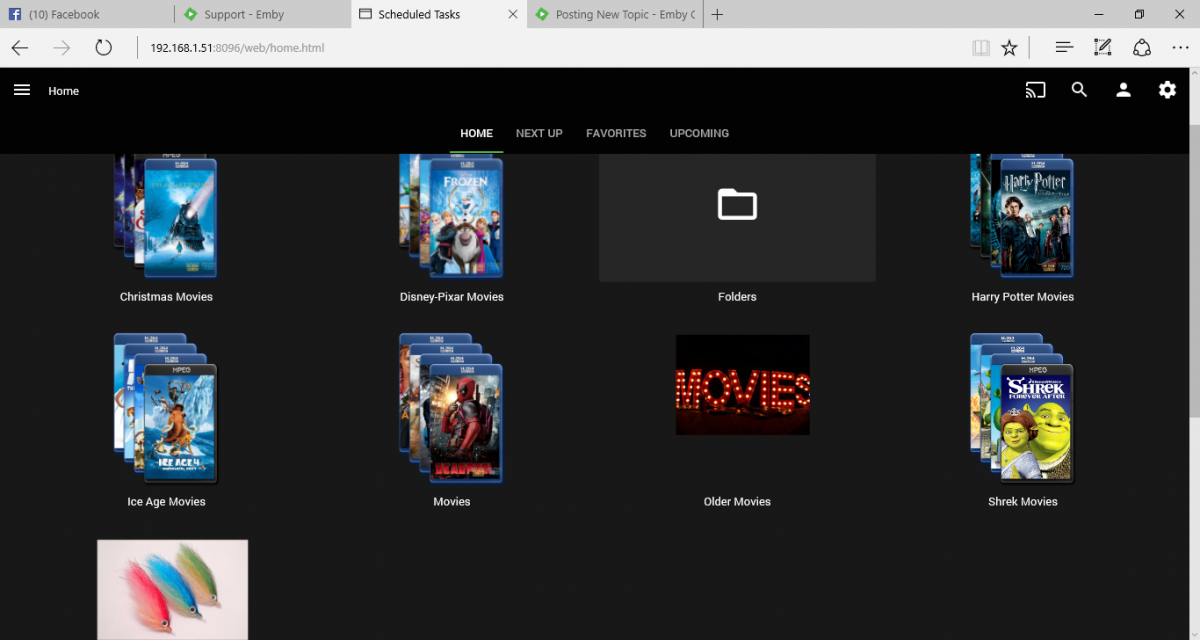Refresh the page with reload icon
Screen dimensions: 1200x640
click(103, 47)
